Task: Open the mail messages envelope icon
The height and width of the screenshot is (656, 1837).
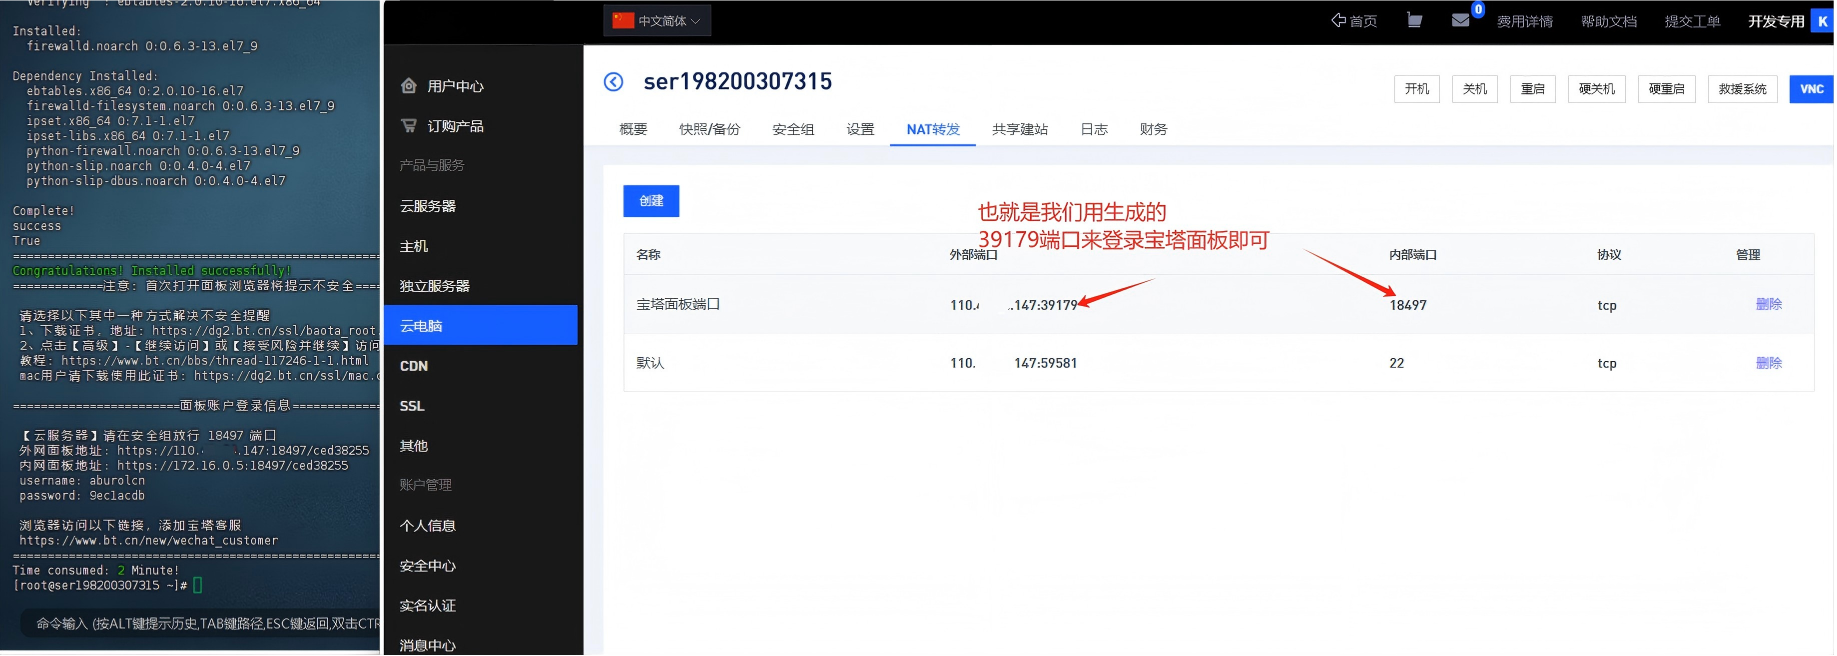Action: click(1460, 20)
